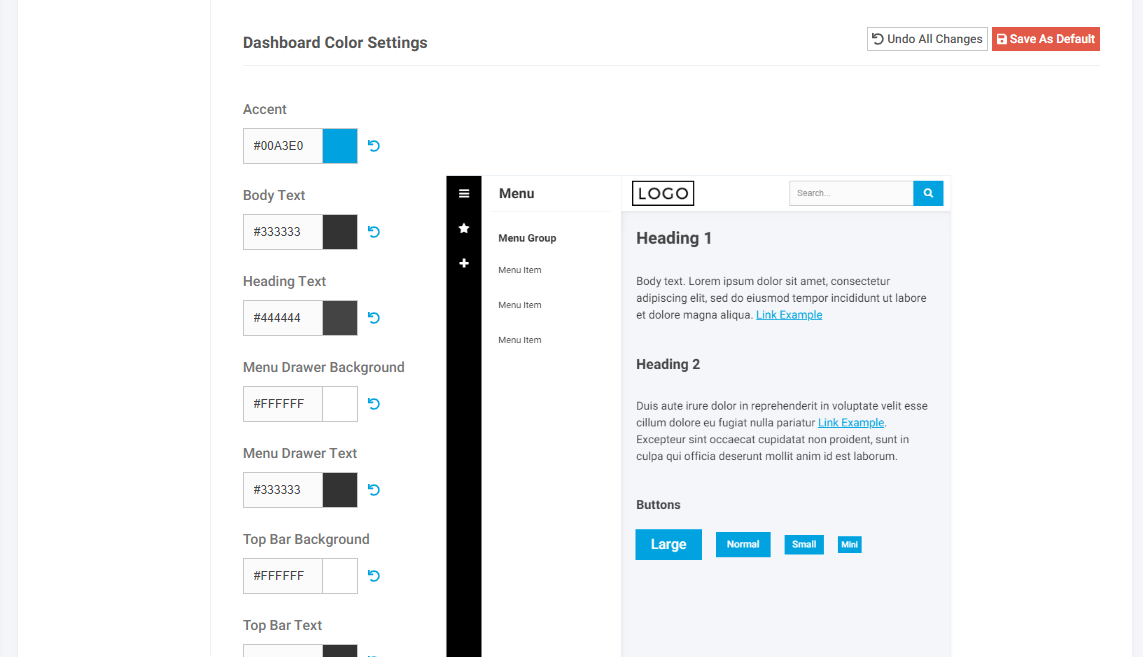This screenshot has height=657, width=1143.
Task: Click the hamburger menu icon in preview
Action: coord(464,193)
